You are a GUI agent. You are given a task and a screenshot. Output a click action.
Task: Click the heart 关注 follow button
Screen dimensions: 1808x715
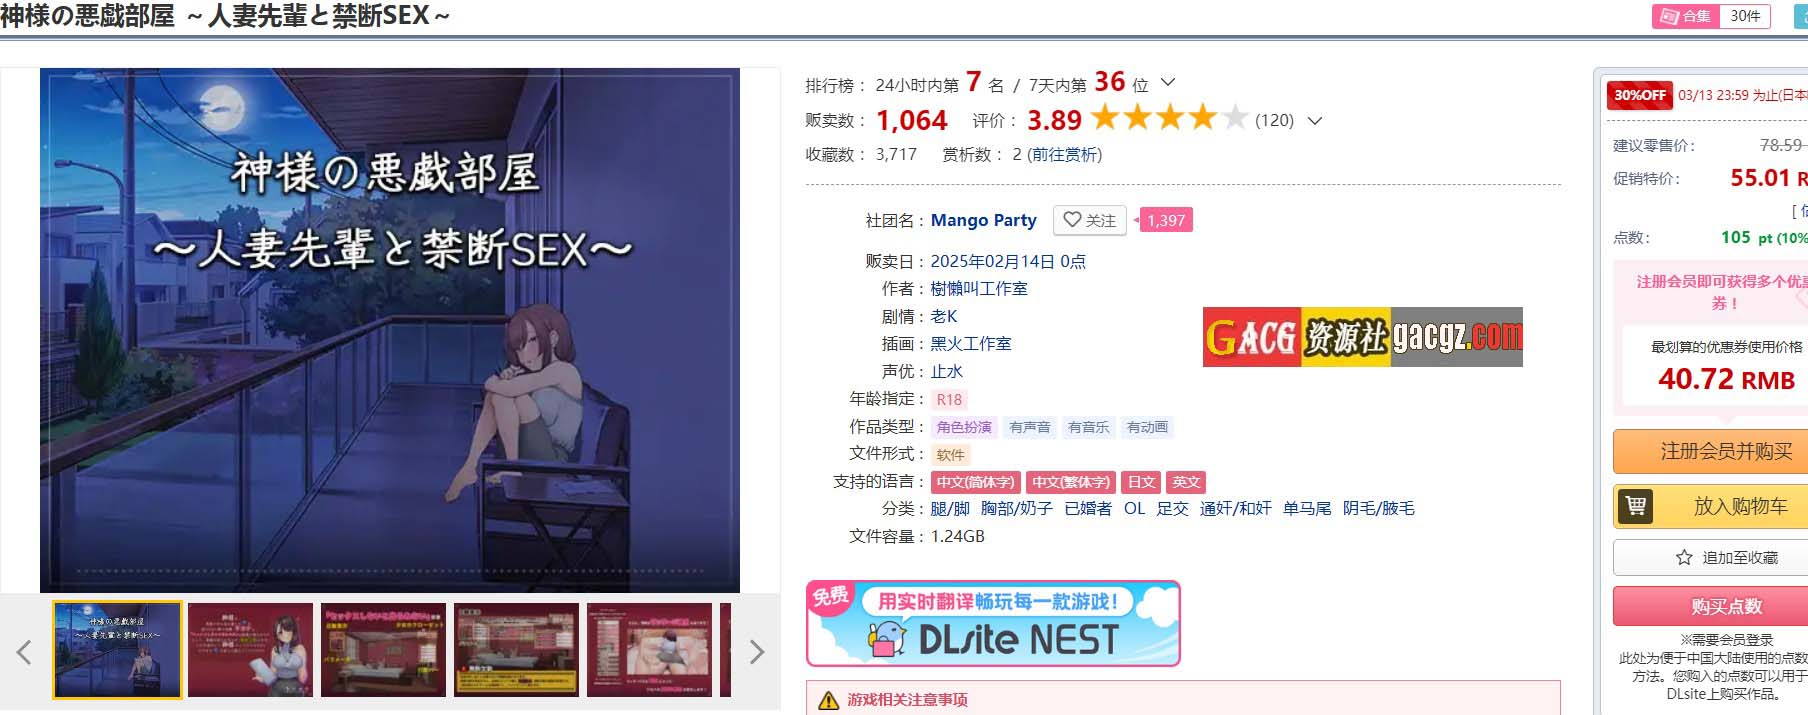tap(1090, 220)
